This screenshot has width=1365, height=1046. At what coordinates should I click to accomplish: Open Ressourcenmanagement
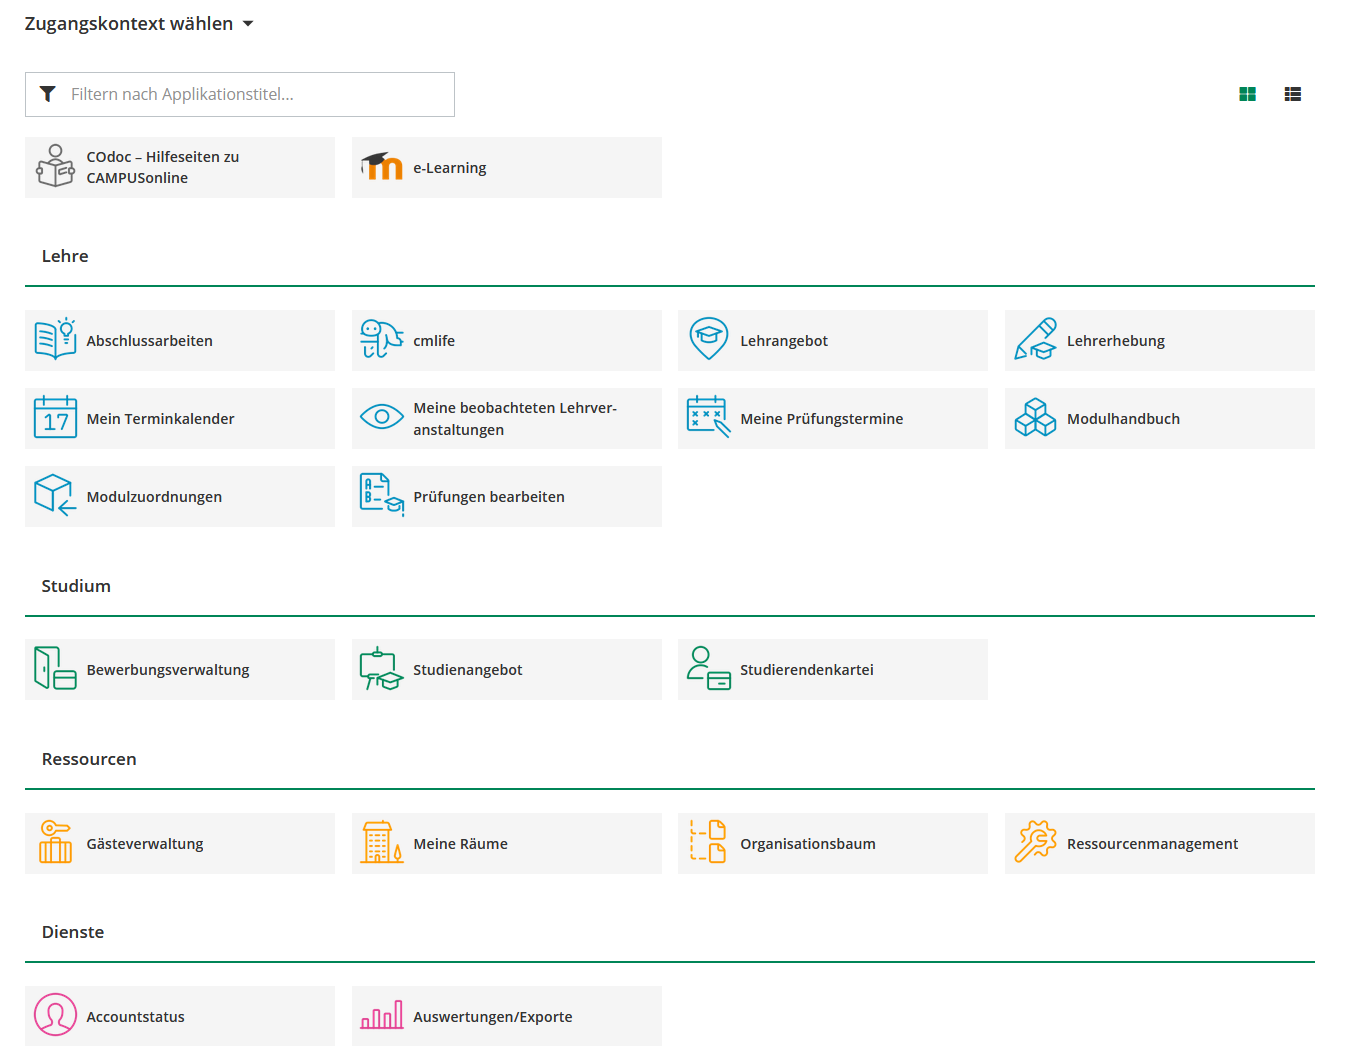click(1160, 843)
